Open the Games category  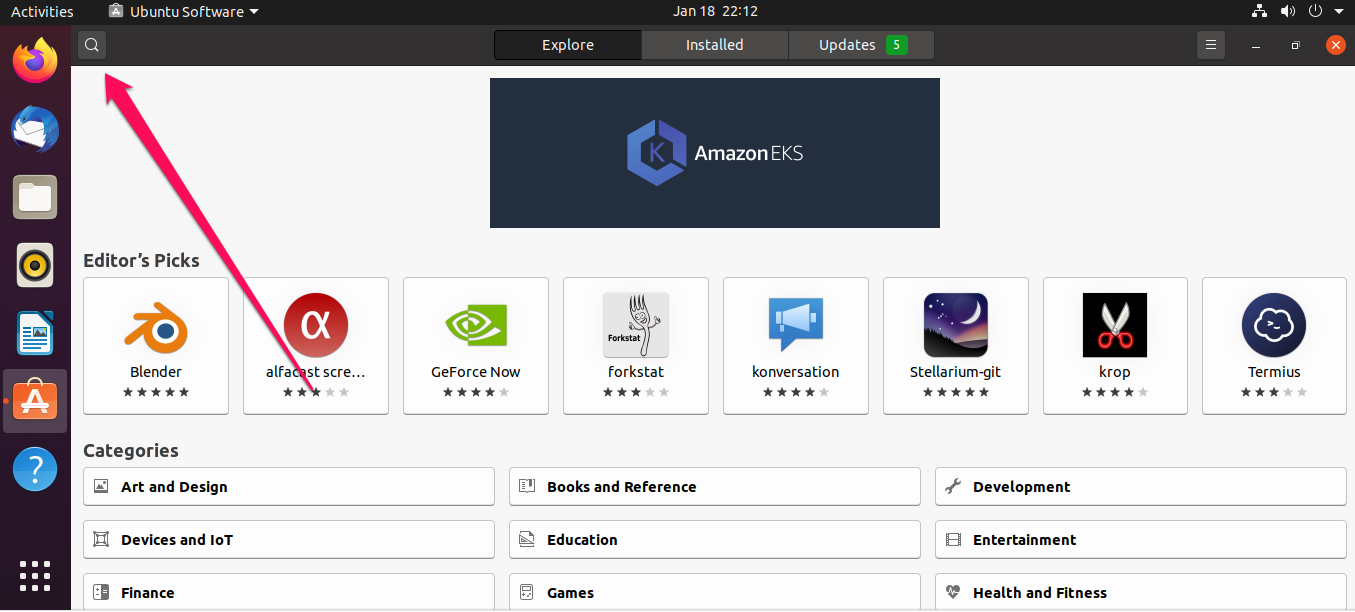715,592
